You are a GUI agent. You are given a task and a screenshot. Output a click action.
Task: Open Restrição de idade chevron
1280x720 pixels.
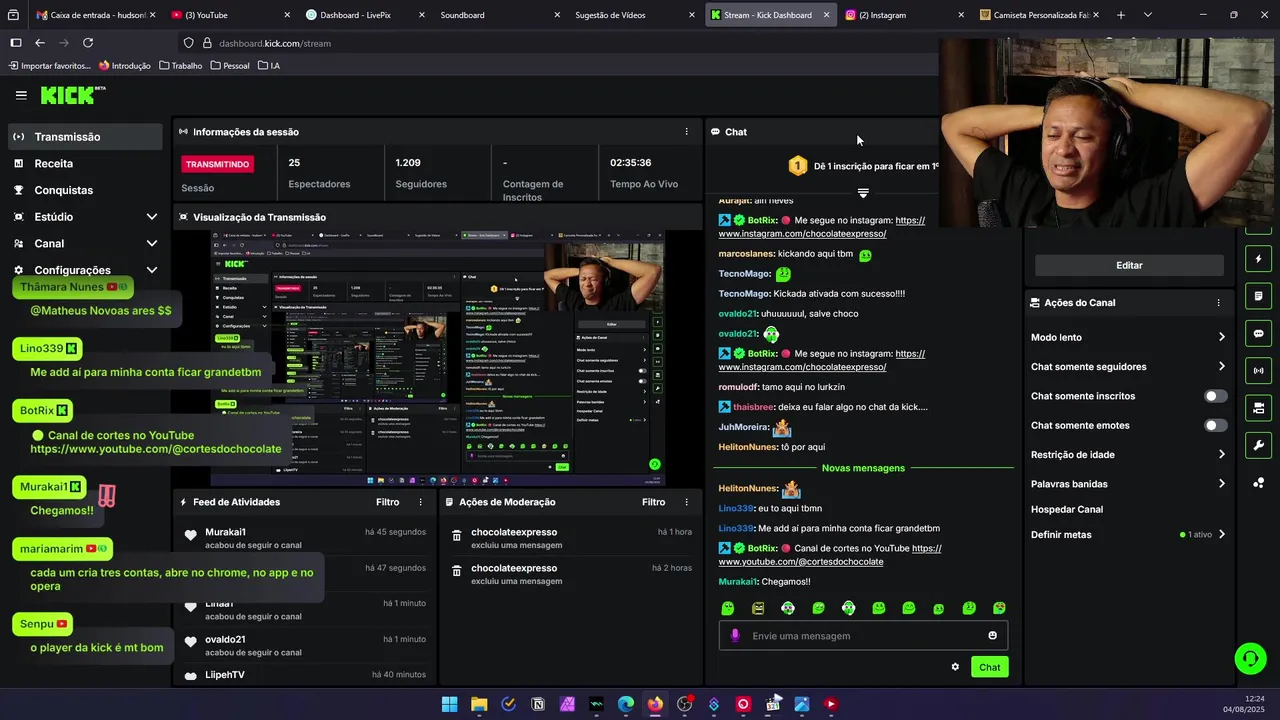click(x=1221, y=454)
